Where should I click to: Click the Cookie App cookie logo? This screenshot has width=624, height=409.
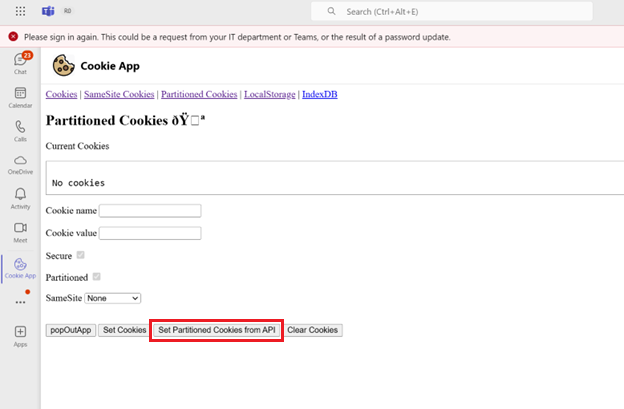point(63,65)
